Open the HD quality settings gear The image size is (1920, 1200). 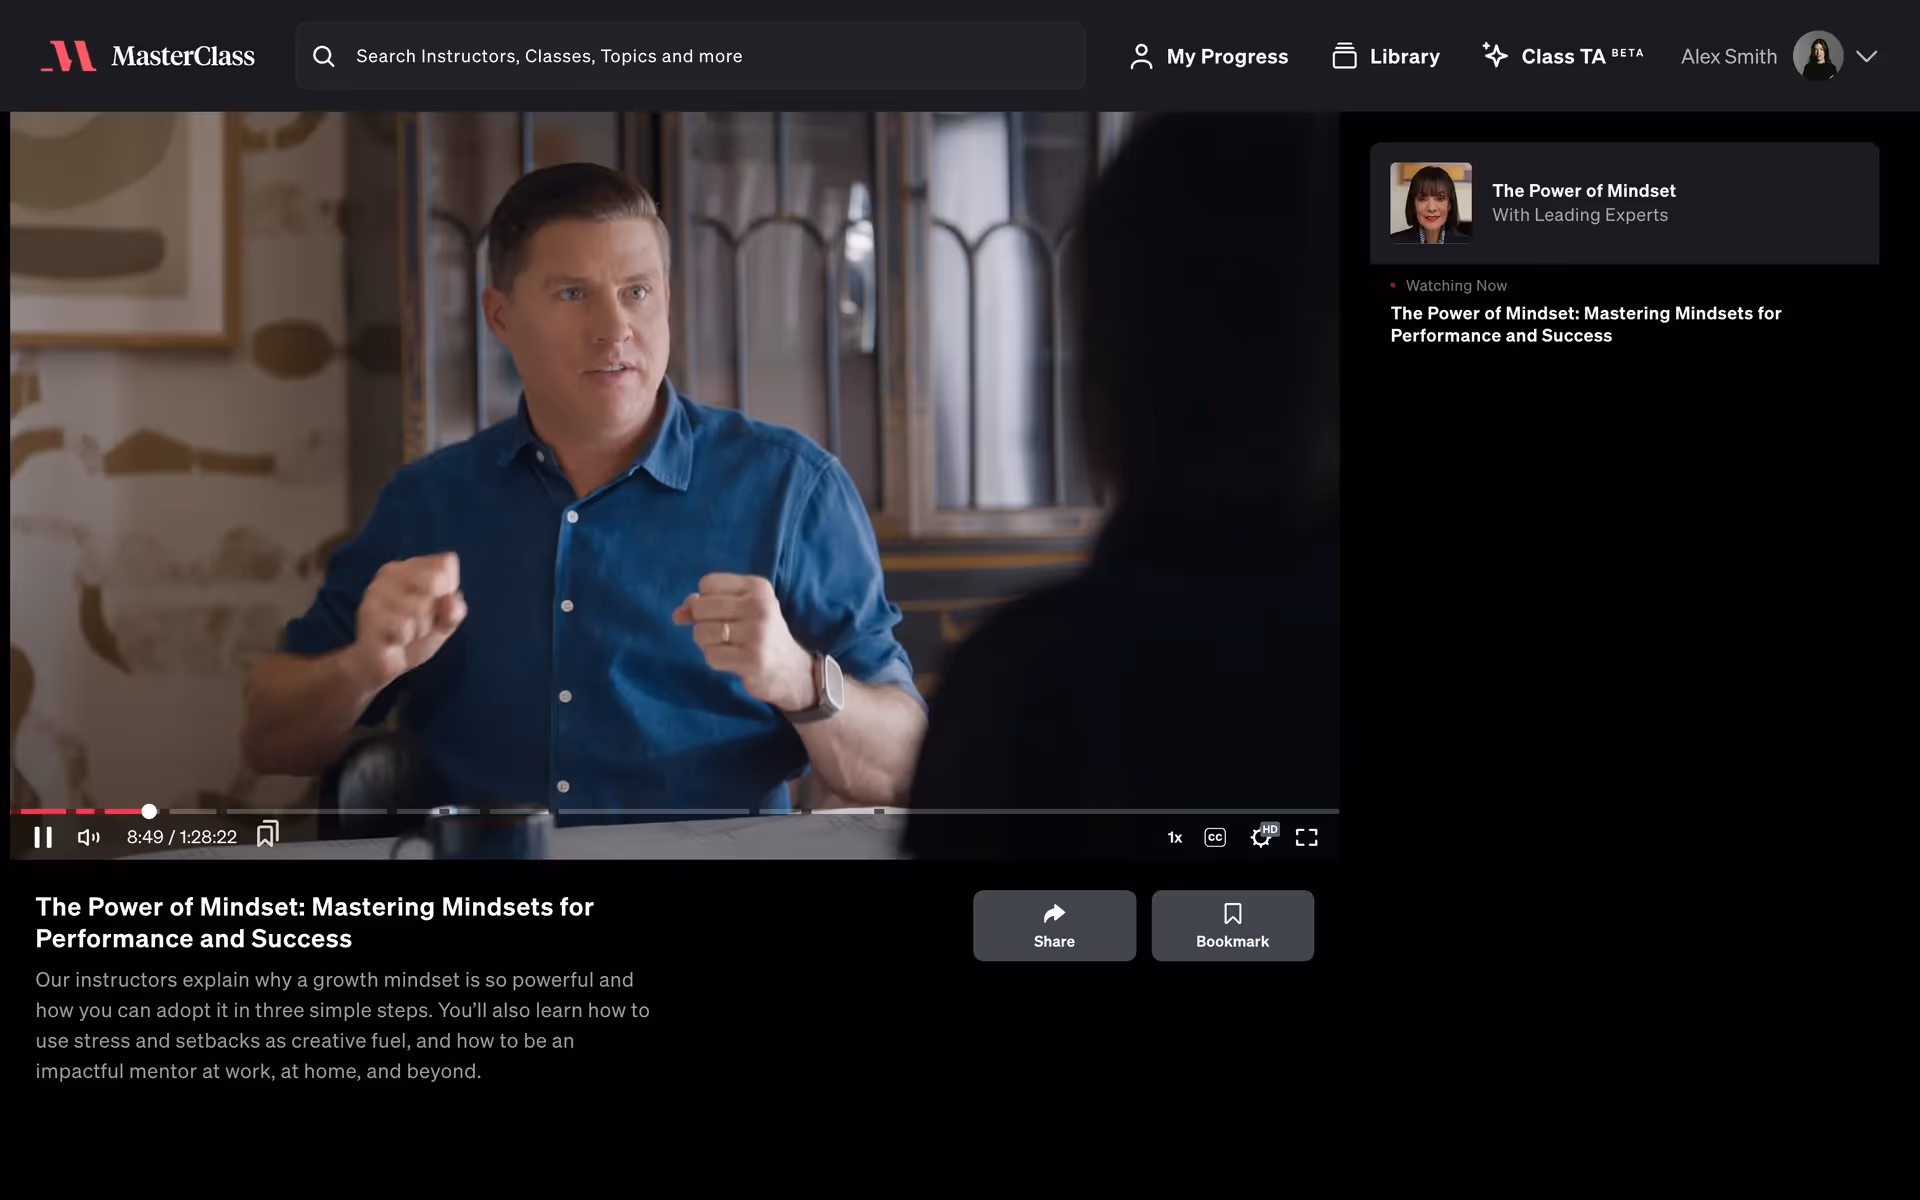[1262, 837]
